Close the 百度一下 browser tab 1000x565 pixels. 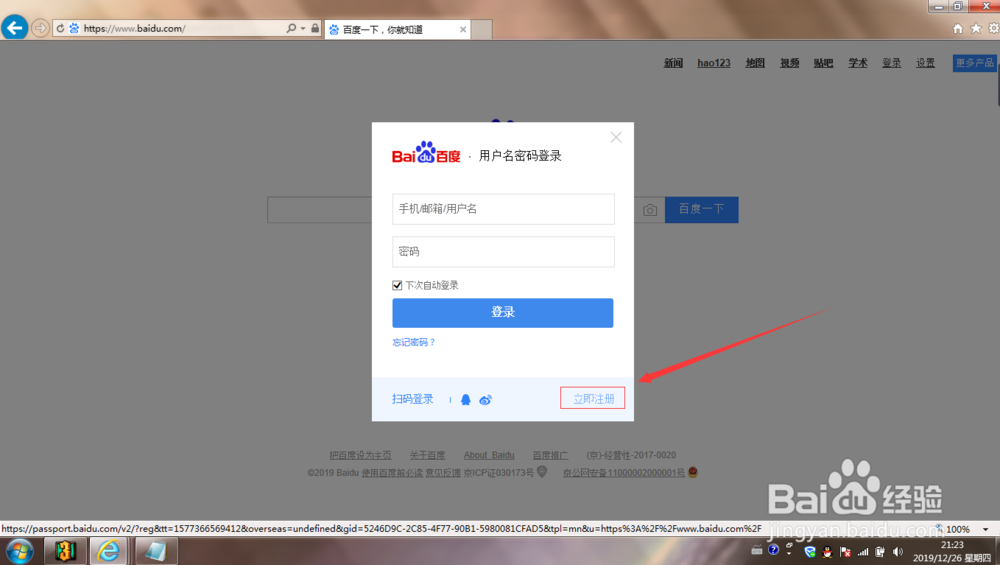(463, 29)
